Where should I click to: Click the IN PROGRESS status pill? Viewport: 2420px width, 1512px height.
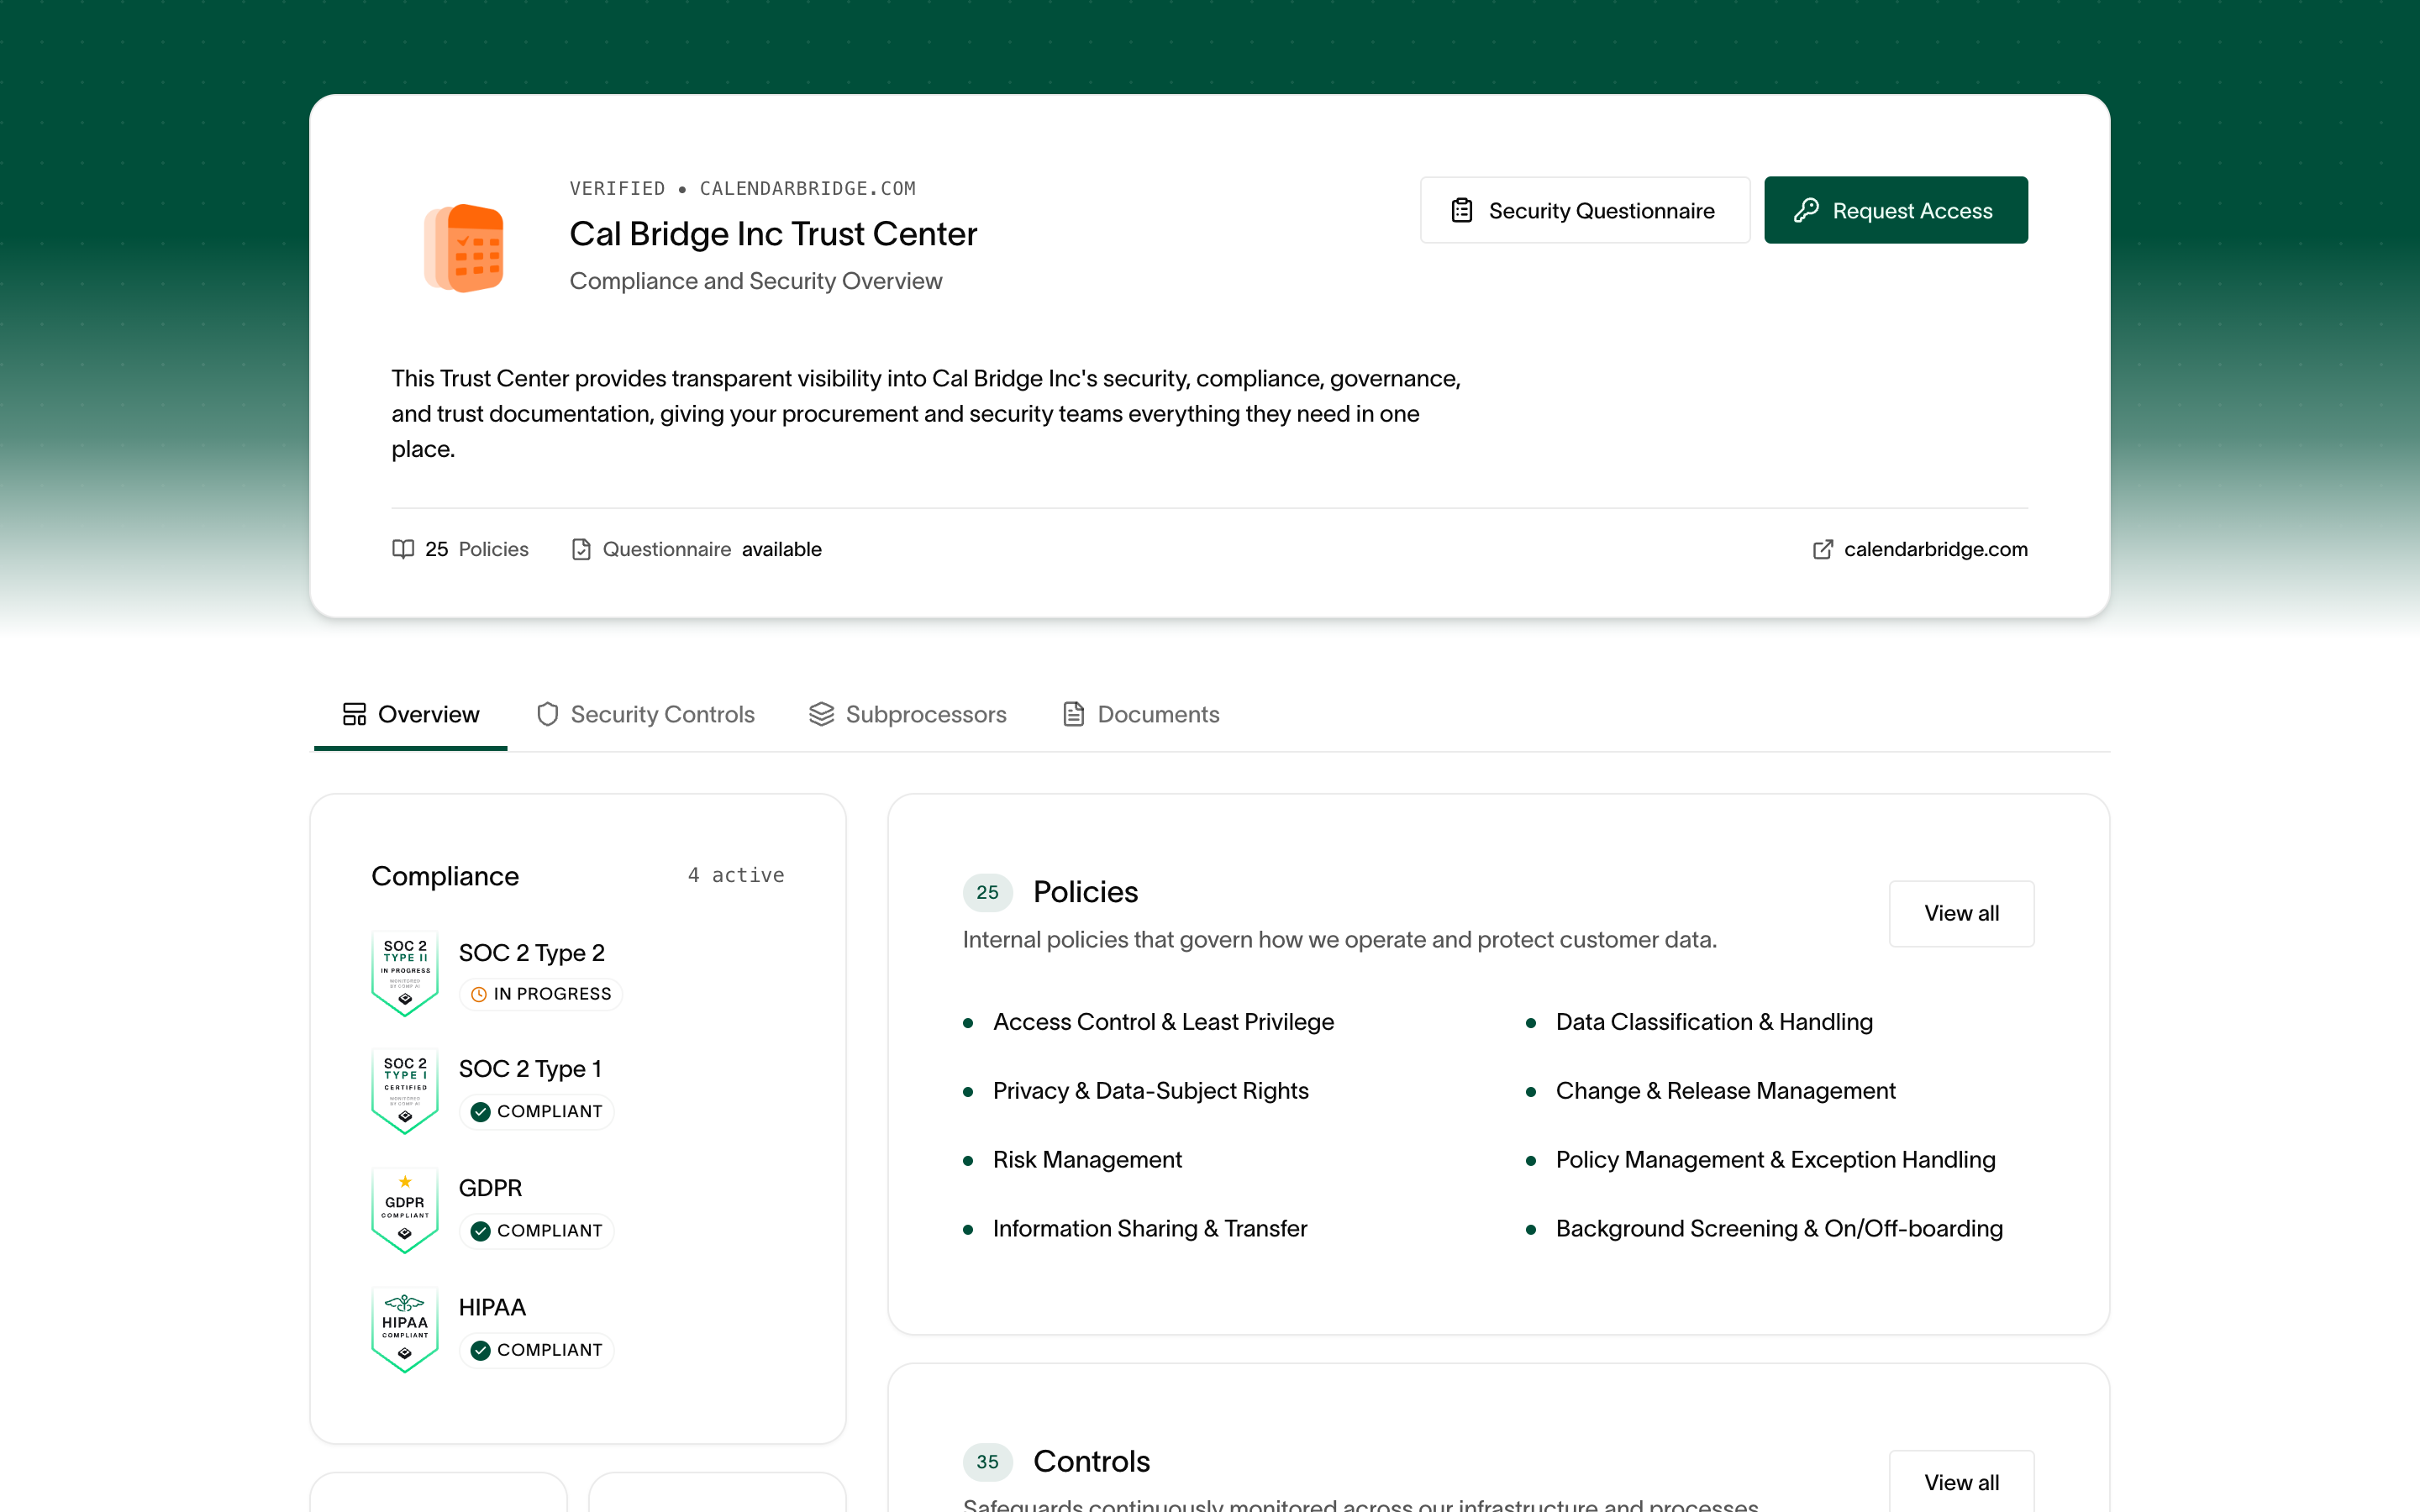[x=541, y=994]
